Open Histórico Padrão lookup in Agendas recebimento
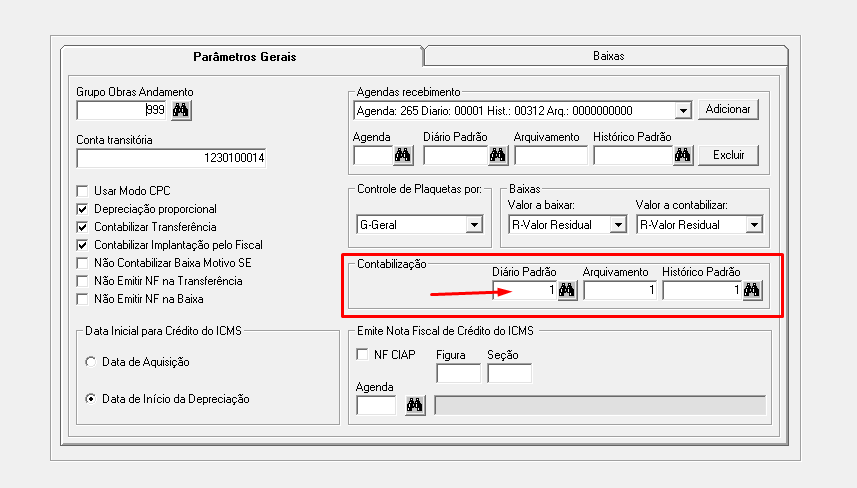This screenshot has height=488, width=857. point(683,155)
